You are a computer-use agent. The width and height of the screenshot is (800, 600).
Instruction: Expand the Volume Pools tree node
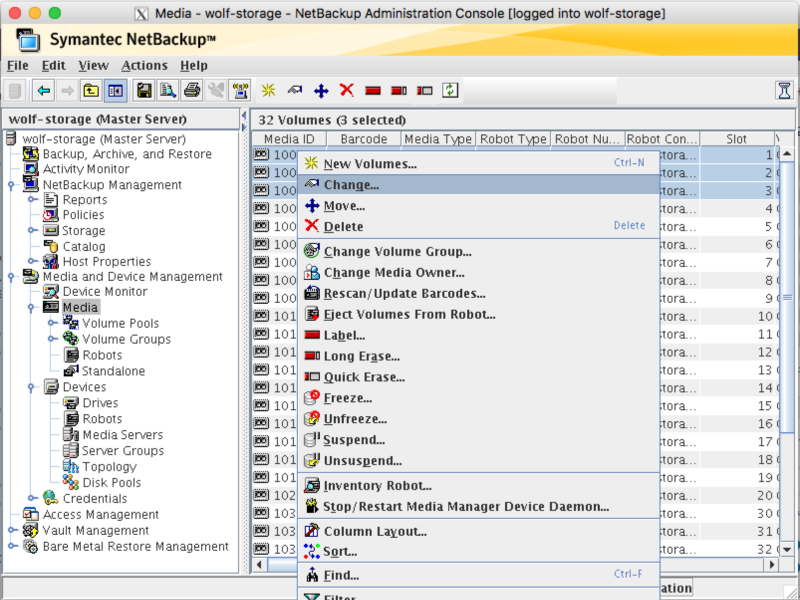pyautogui.click(x=52, y=323)
